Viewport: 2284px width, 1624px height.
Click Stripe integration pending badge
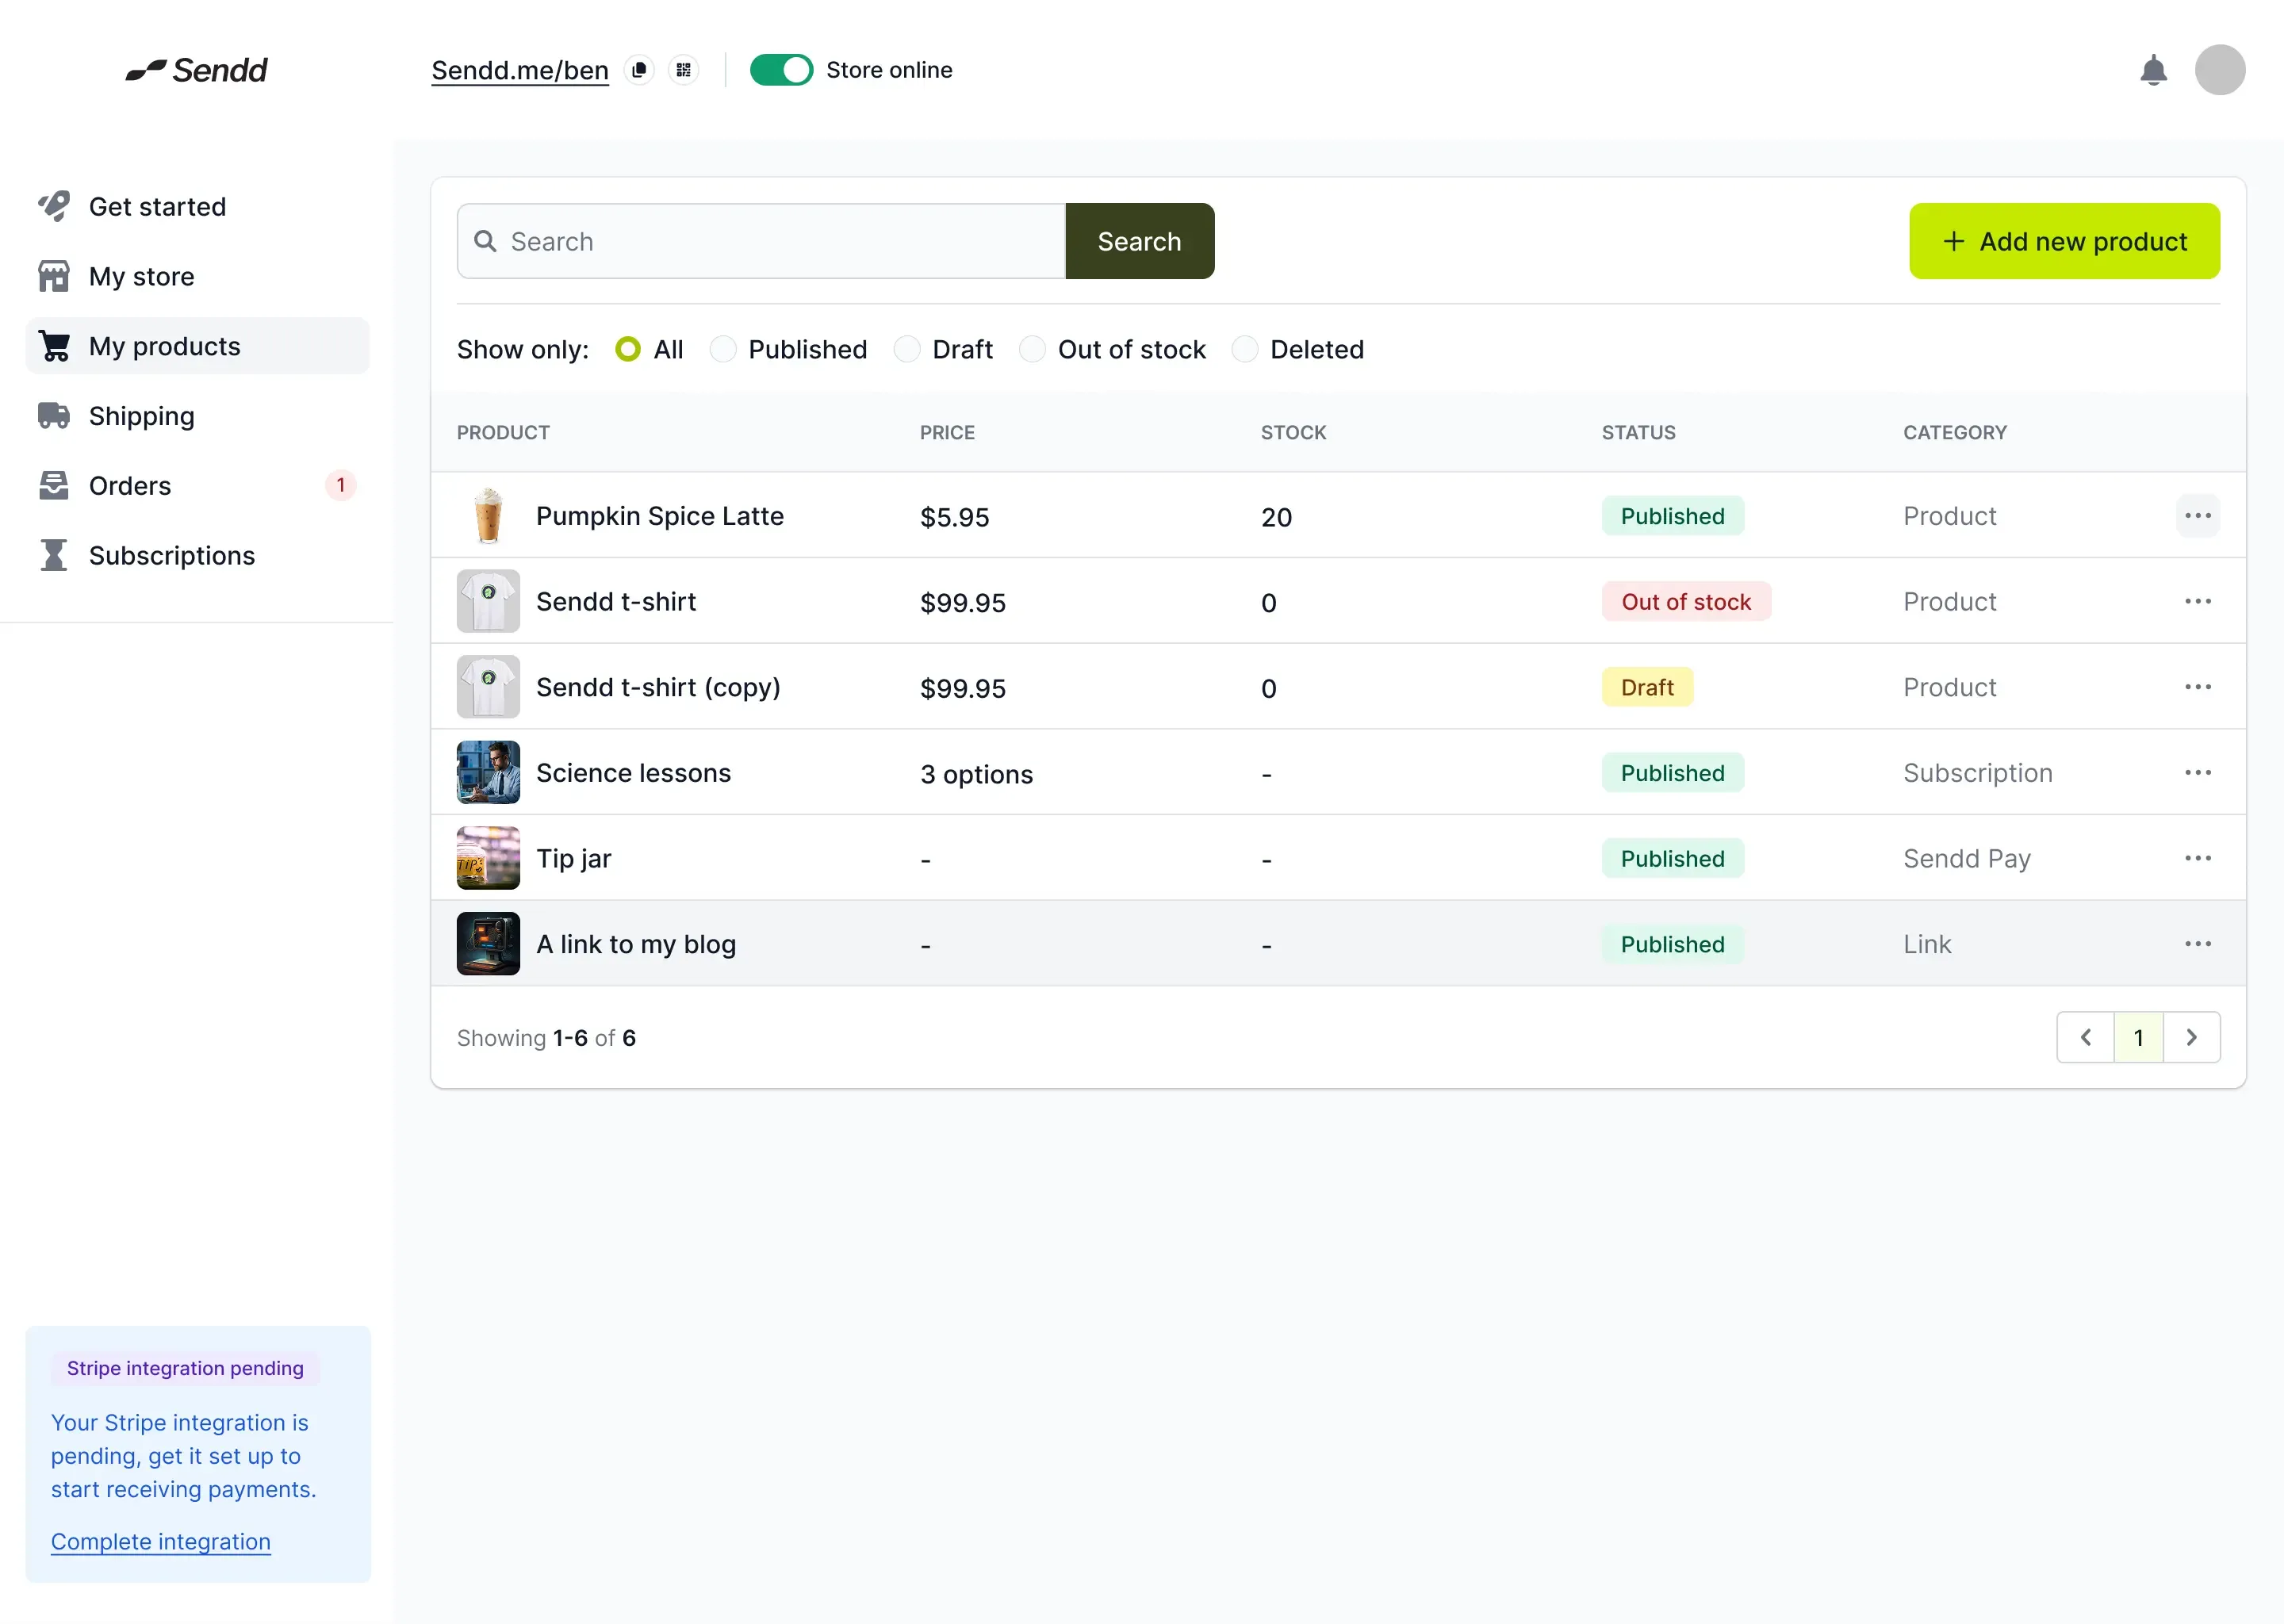pos(185,1368)
